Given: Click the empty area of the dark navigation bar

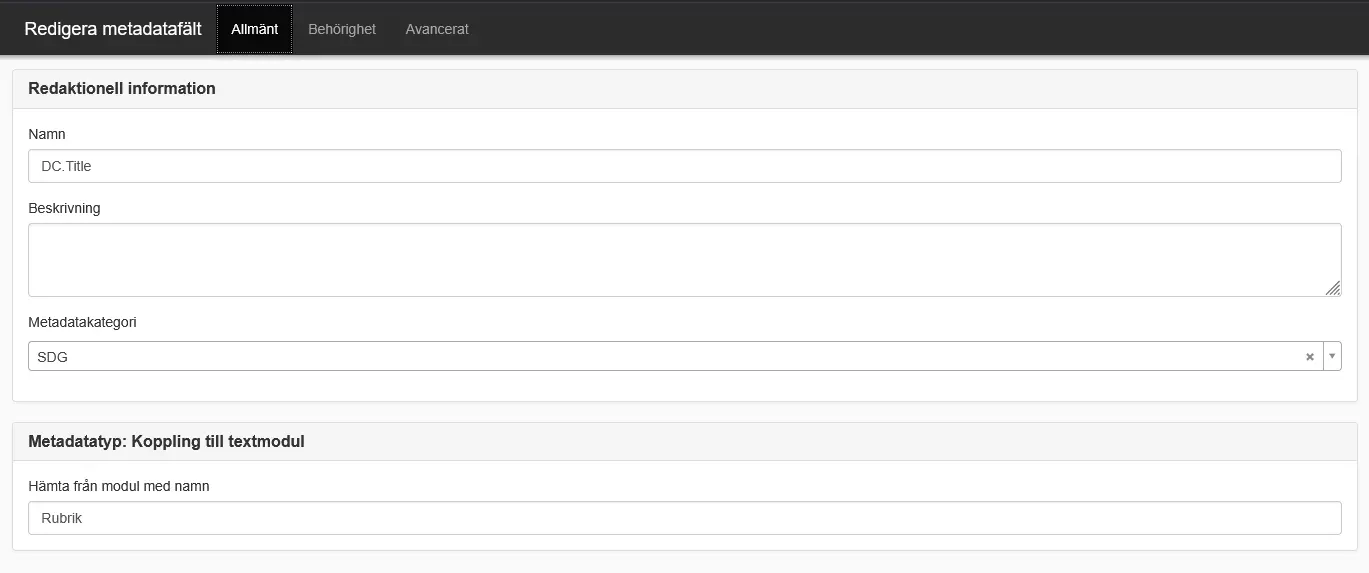Looking at the screenshot, I should point(900,29).
